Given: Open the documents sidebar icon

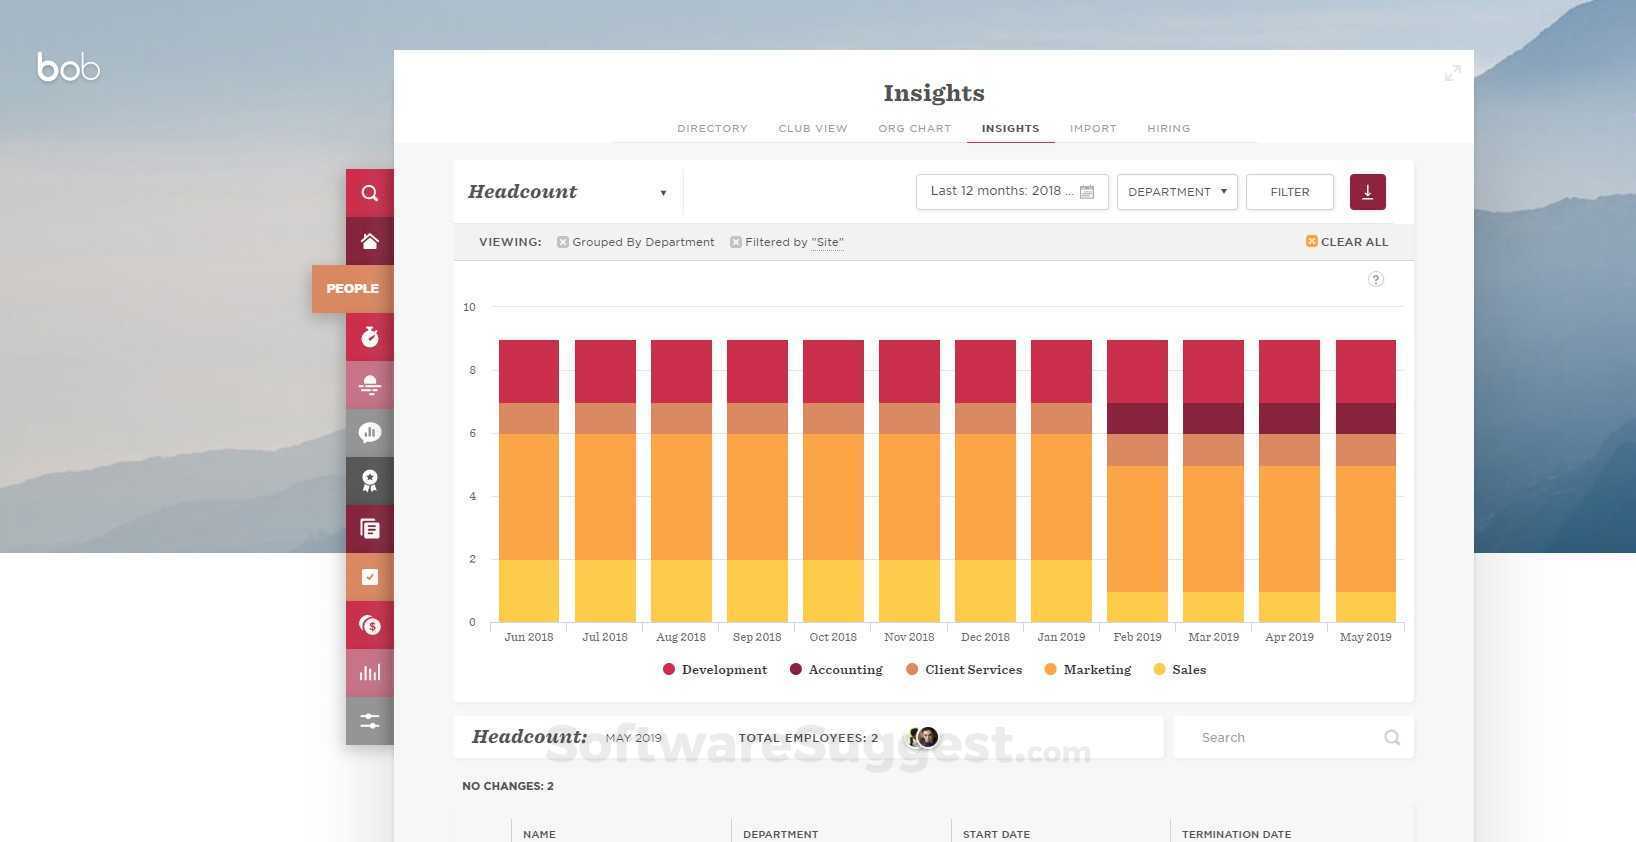Looking at the screenshot, I should [x=370, y=529].
